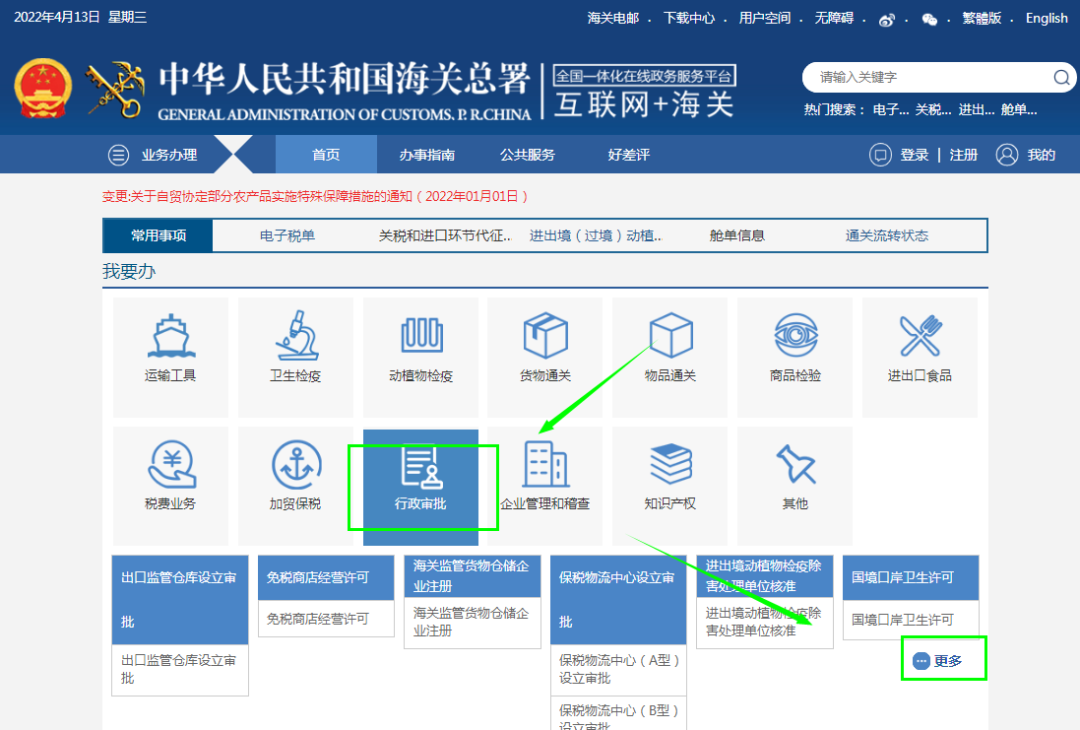Click the search magnifier icon

coord(1061,77)
